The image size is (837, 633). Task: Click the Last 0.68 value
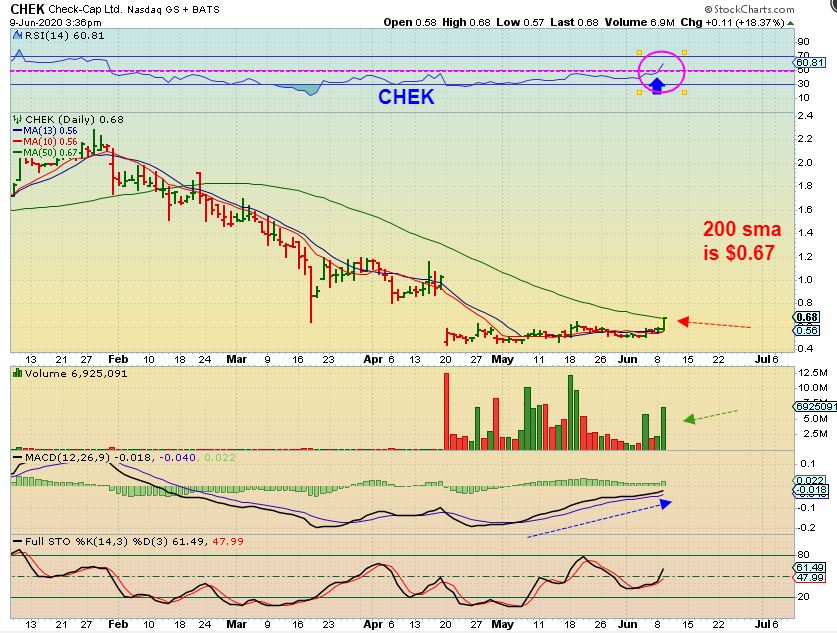click(574, 22)
